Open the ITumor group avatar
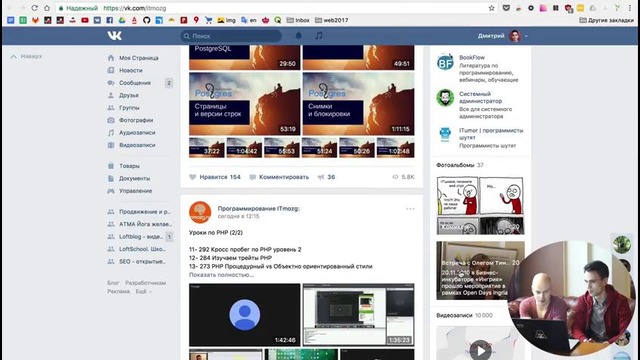Image resolution: width=640 pixels, height=360 pixels. [x=445, y=134]
